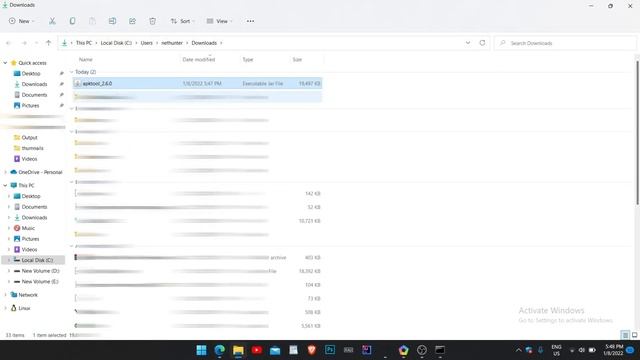The image size is (640, 360).
Task: Open the Sort options dropdown
Action: point(182,21)
